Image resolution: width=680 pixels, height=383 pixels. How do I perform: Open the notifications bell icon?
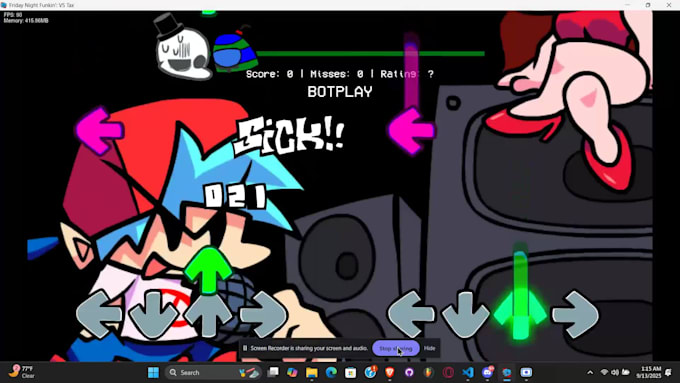pyautogui.click(x=668, y=373)
